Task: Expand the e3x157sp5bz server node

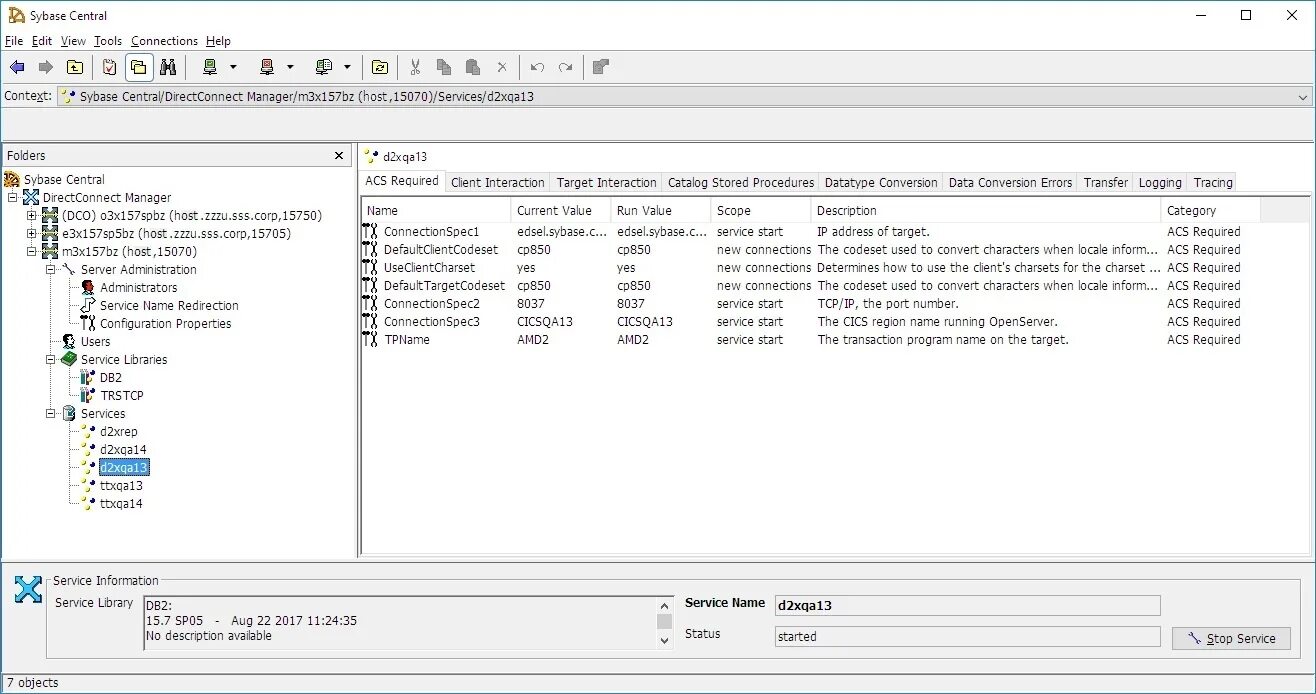Action: point(32,234)
